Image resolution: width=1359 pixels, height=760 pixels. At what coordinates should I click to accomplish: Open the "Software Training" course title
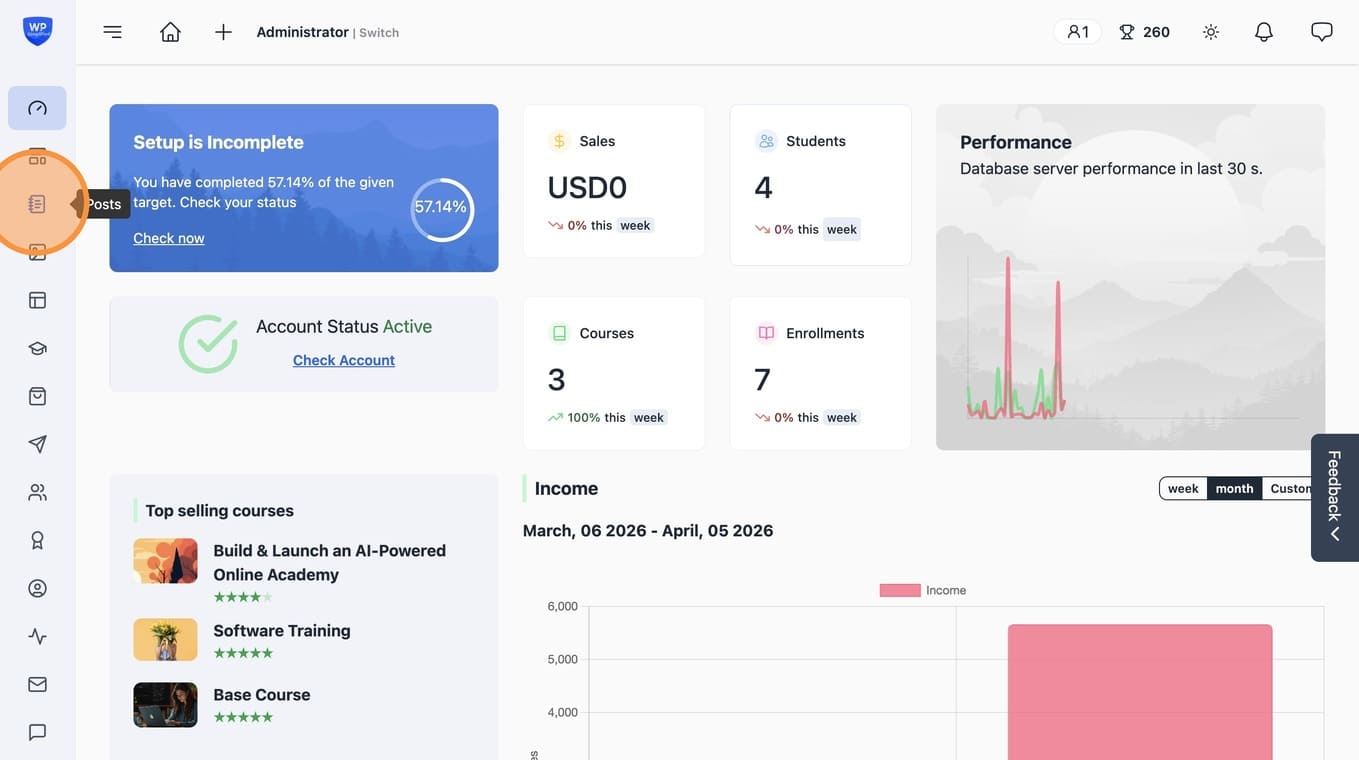tap(282, 630)
